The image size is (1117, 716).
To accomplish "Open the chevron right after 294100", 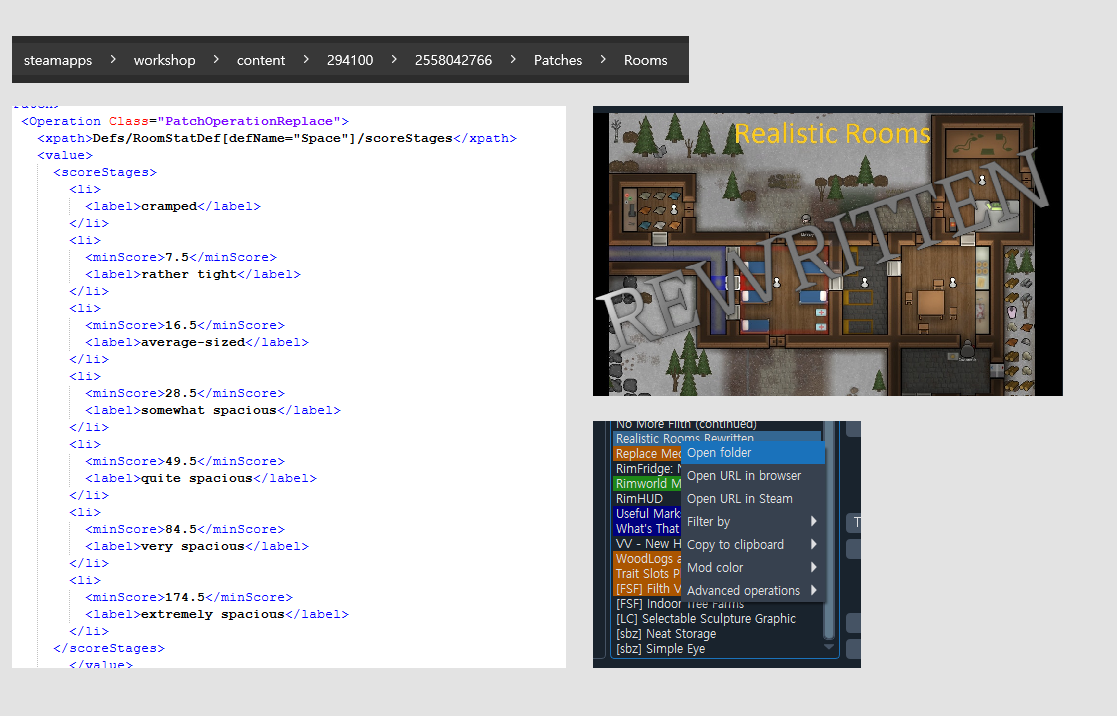I will pyautogui.click(x=394, y=60).
